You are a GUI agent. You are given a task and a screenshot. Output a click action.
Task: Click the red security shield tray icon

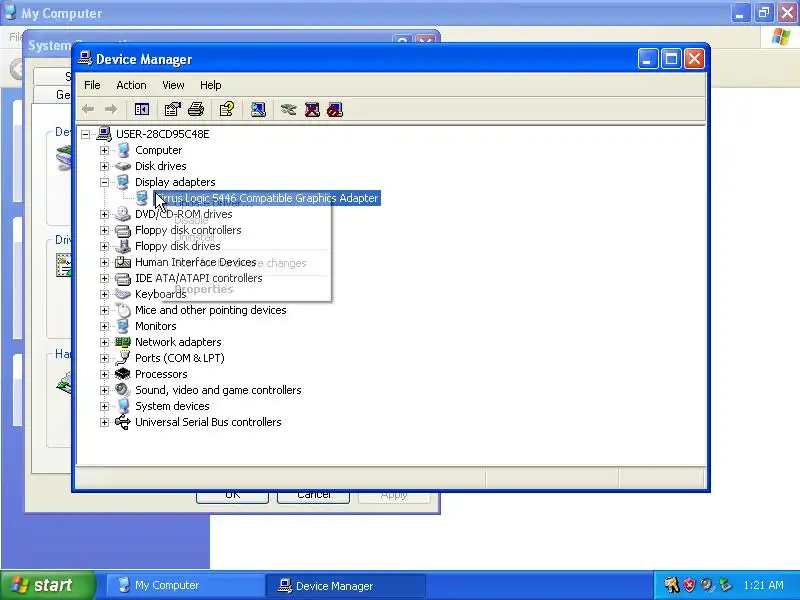click(689, 585)
